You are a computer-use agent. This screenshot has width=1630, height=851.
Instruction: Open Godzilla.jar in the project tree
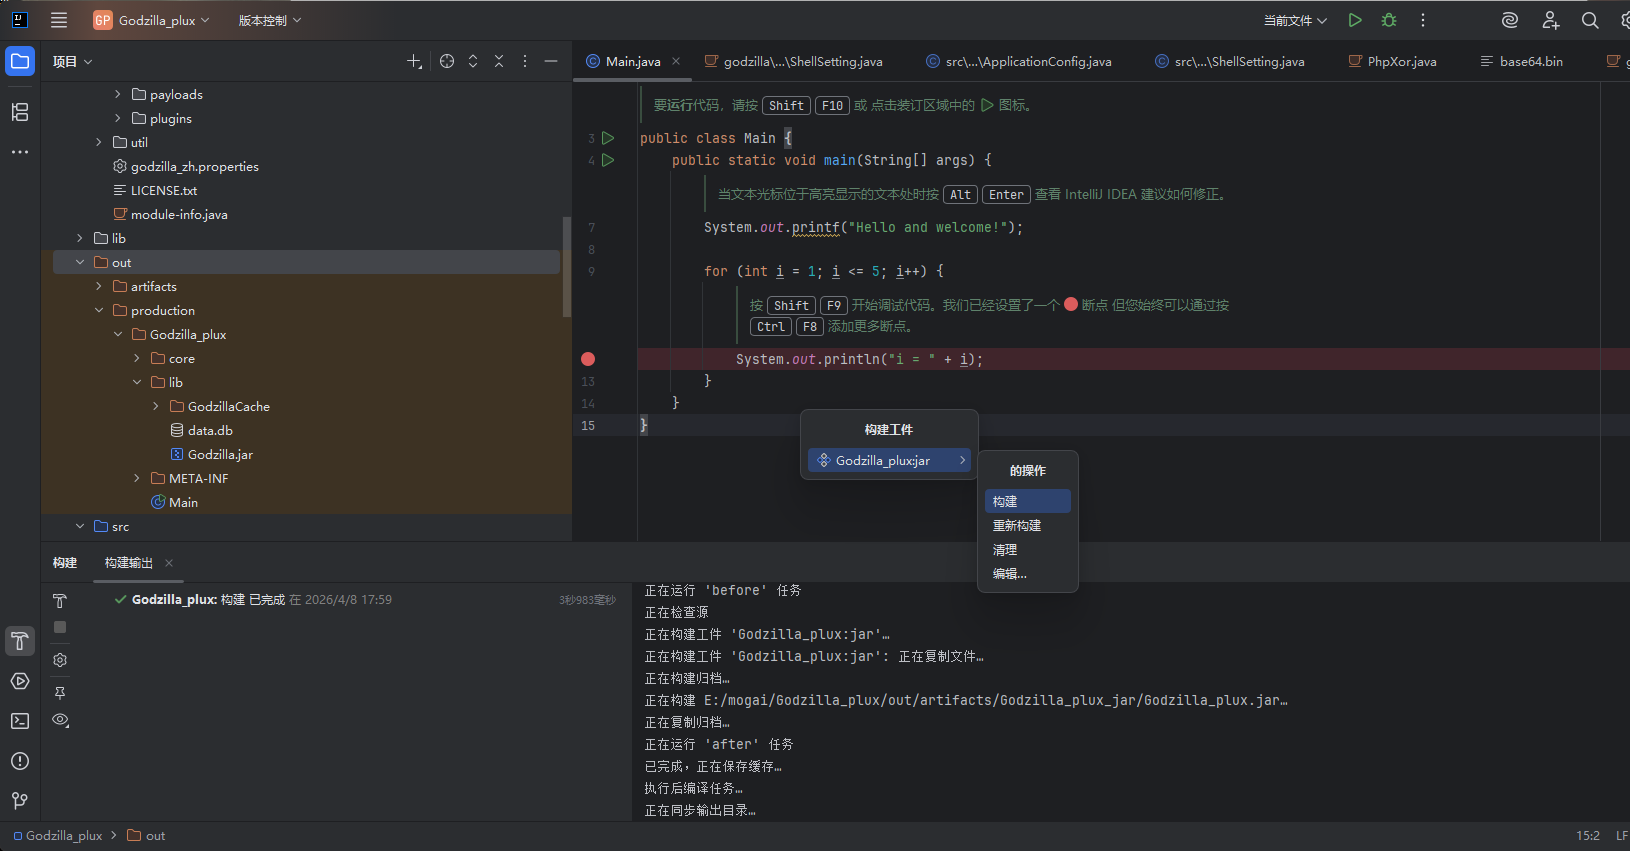pos(220,455)
